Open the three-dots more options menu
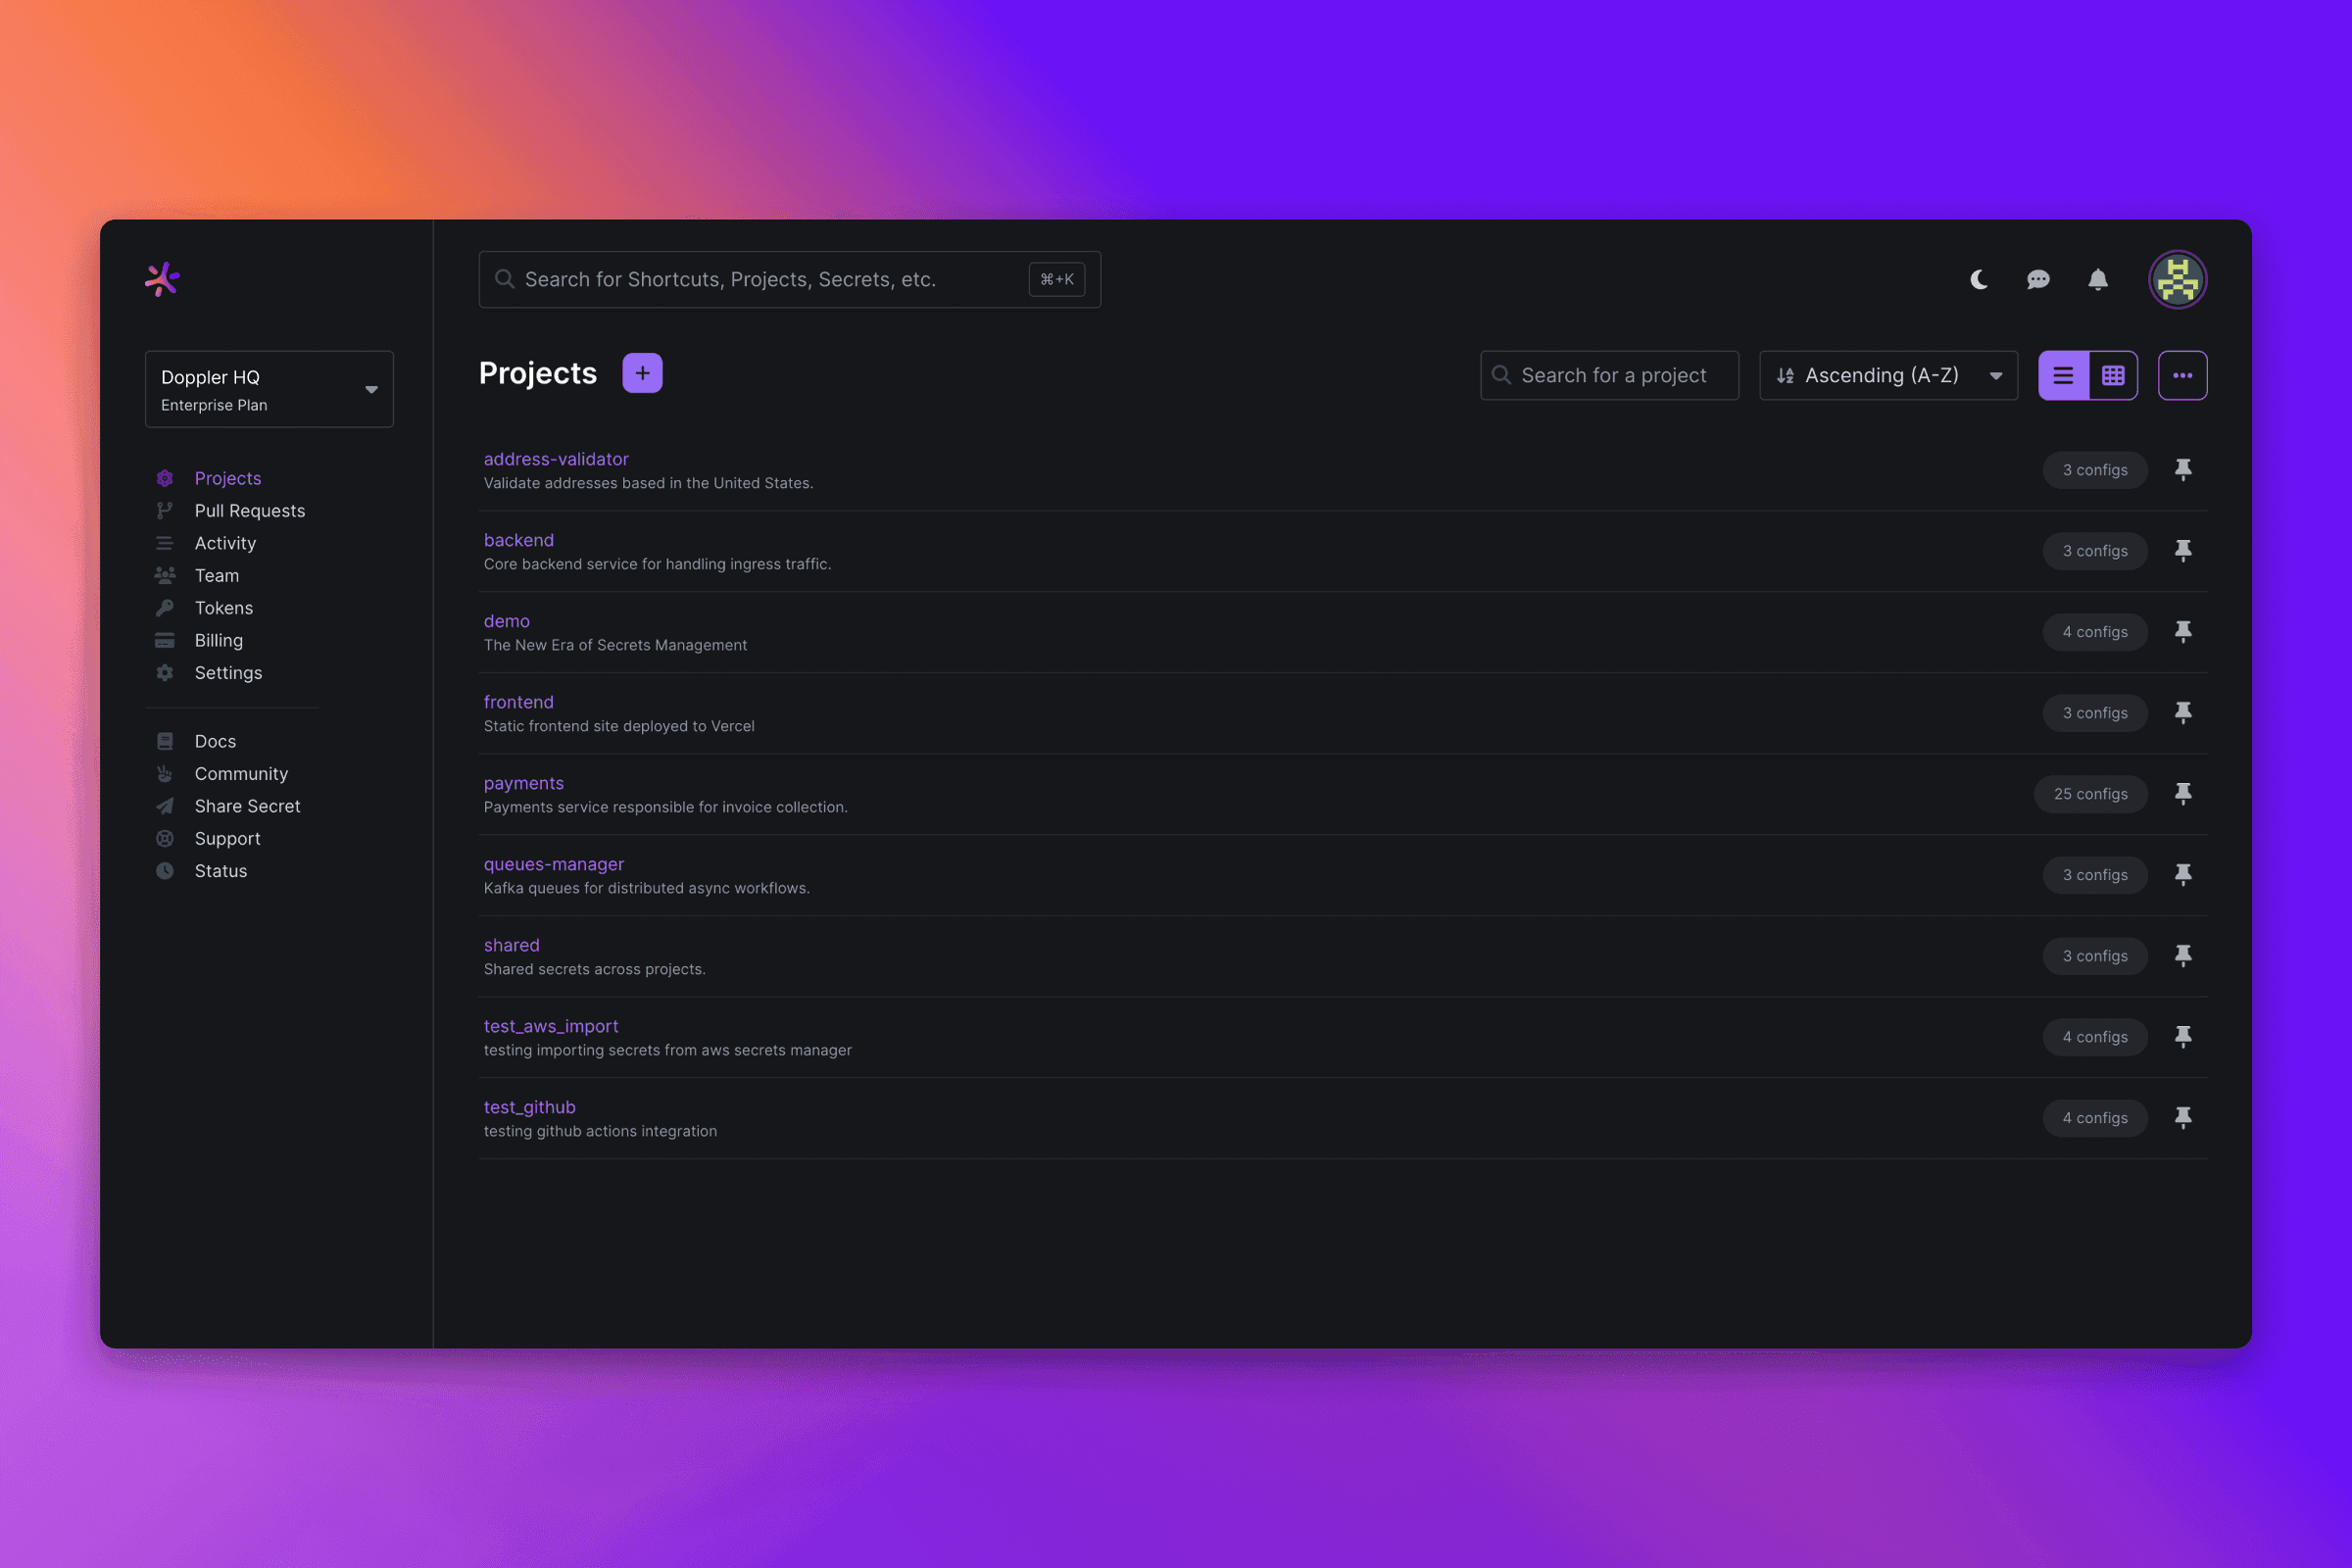The image size is (2352, 1568). pyautogui.click(x=2182, y=376)
